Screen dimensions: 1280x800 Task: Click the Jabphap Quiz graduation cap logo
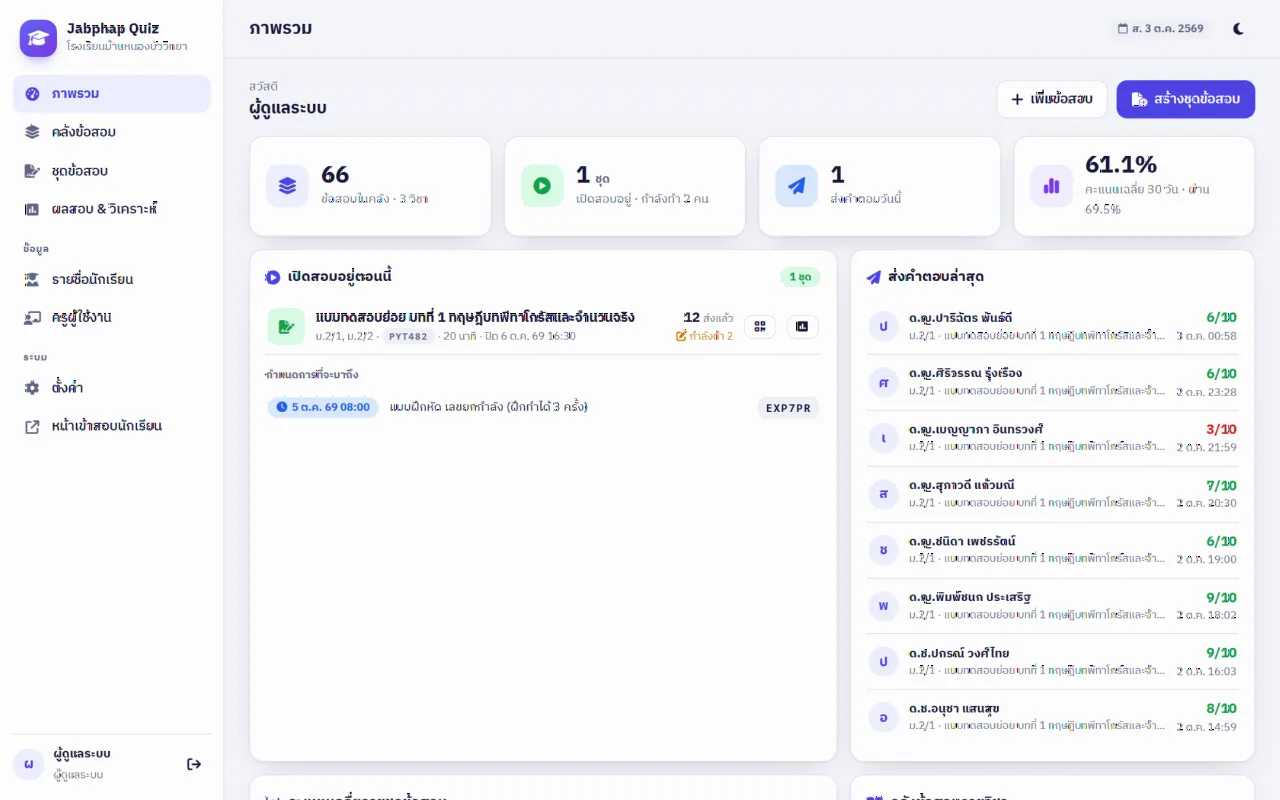(x=38, y=38)
